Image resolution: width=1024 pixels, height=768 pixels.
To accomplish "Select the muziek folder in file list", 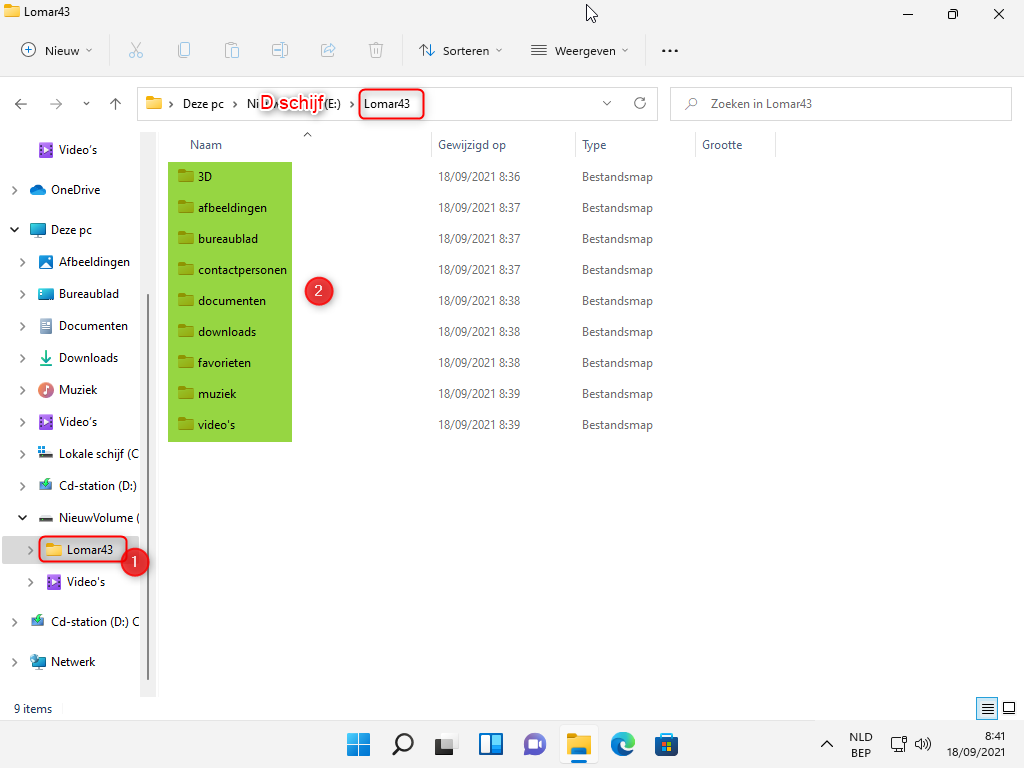I will [208, 394].
